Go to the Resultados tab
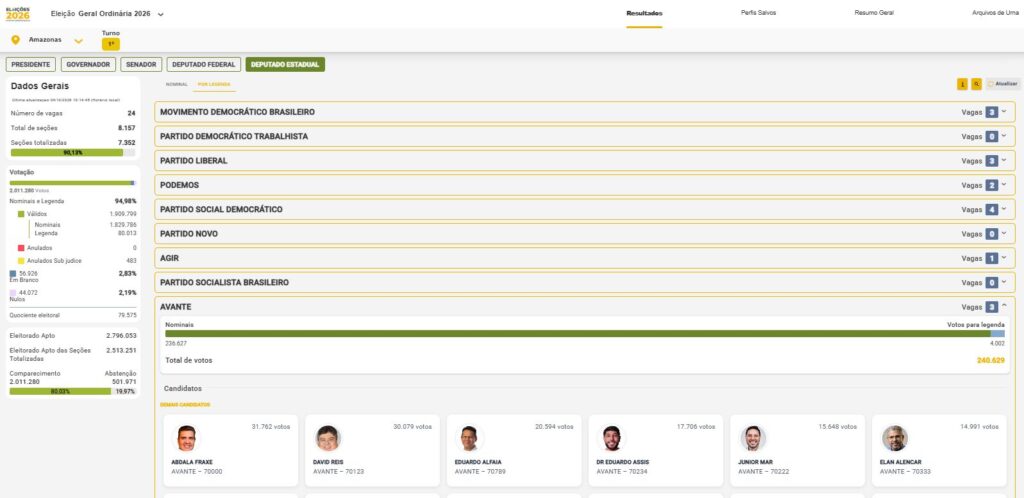 644,13
